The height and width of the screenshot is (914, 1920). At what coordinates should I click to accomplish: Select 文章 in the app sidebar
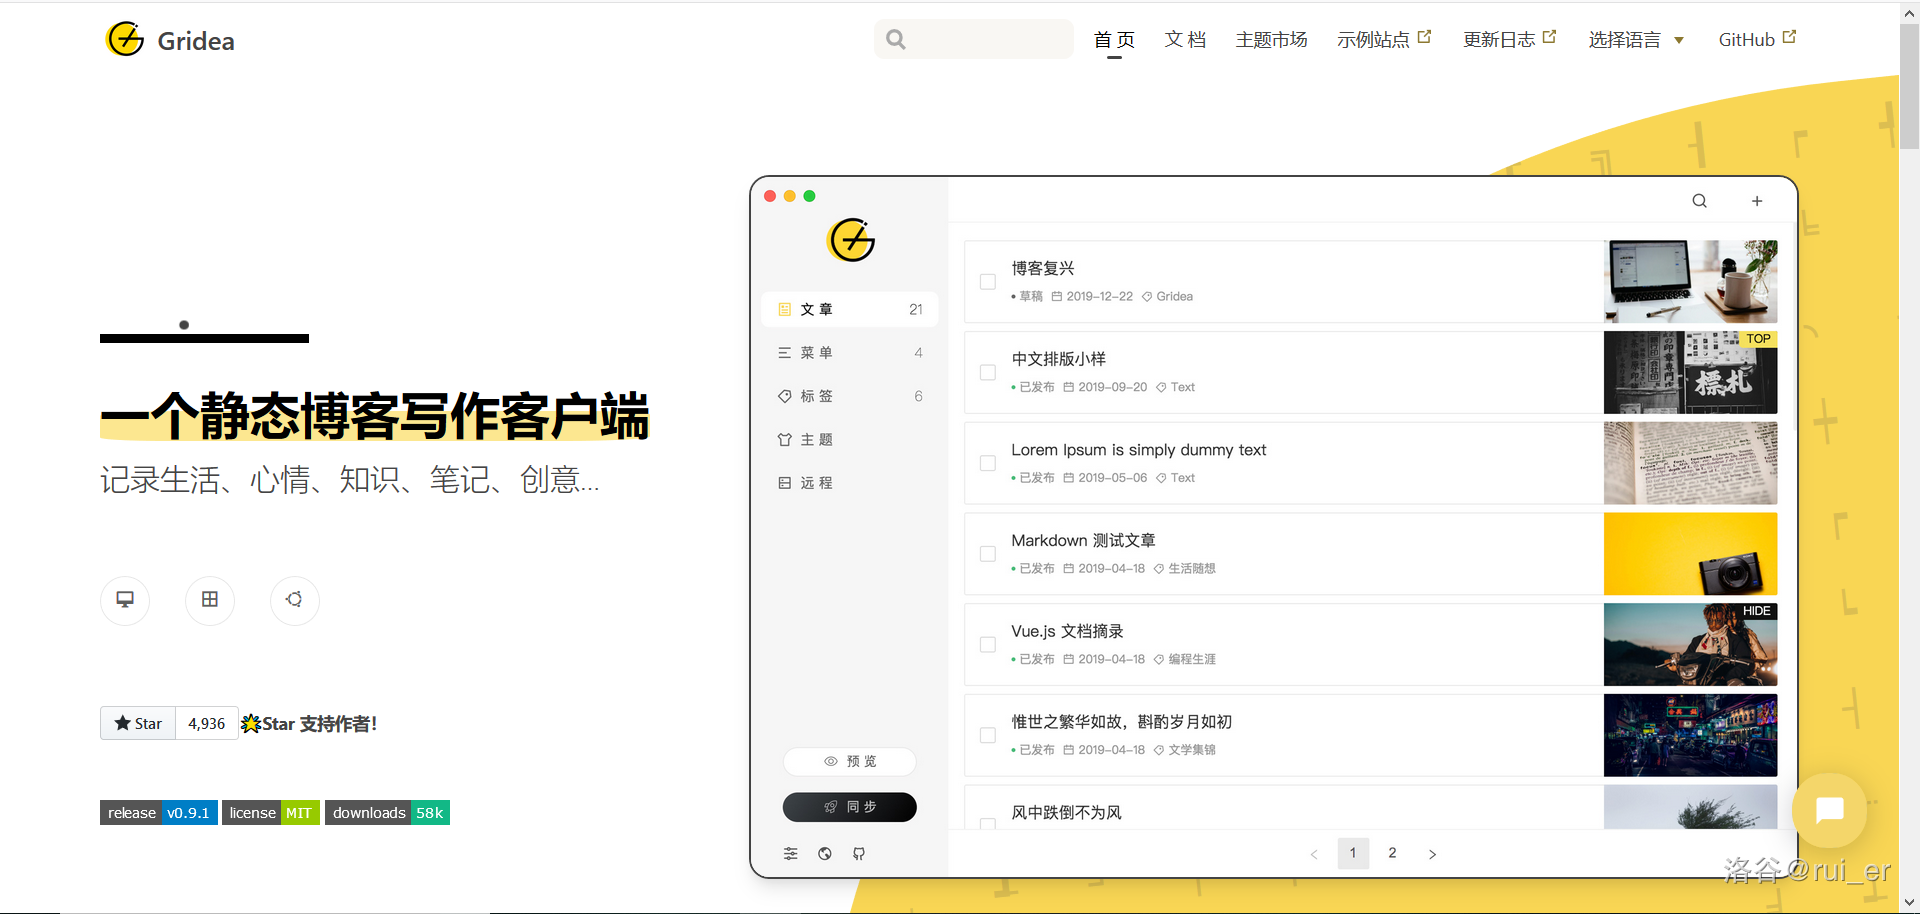(850, 310)
